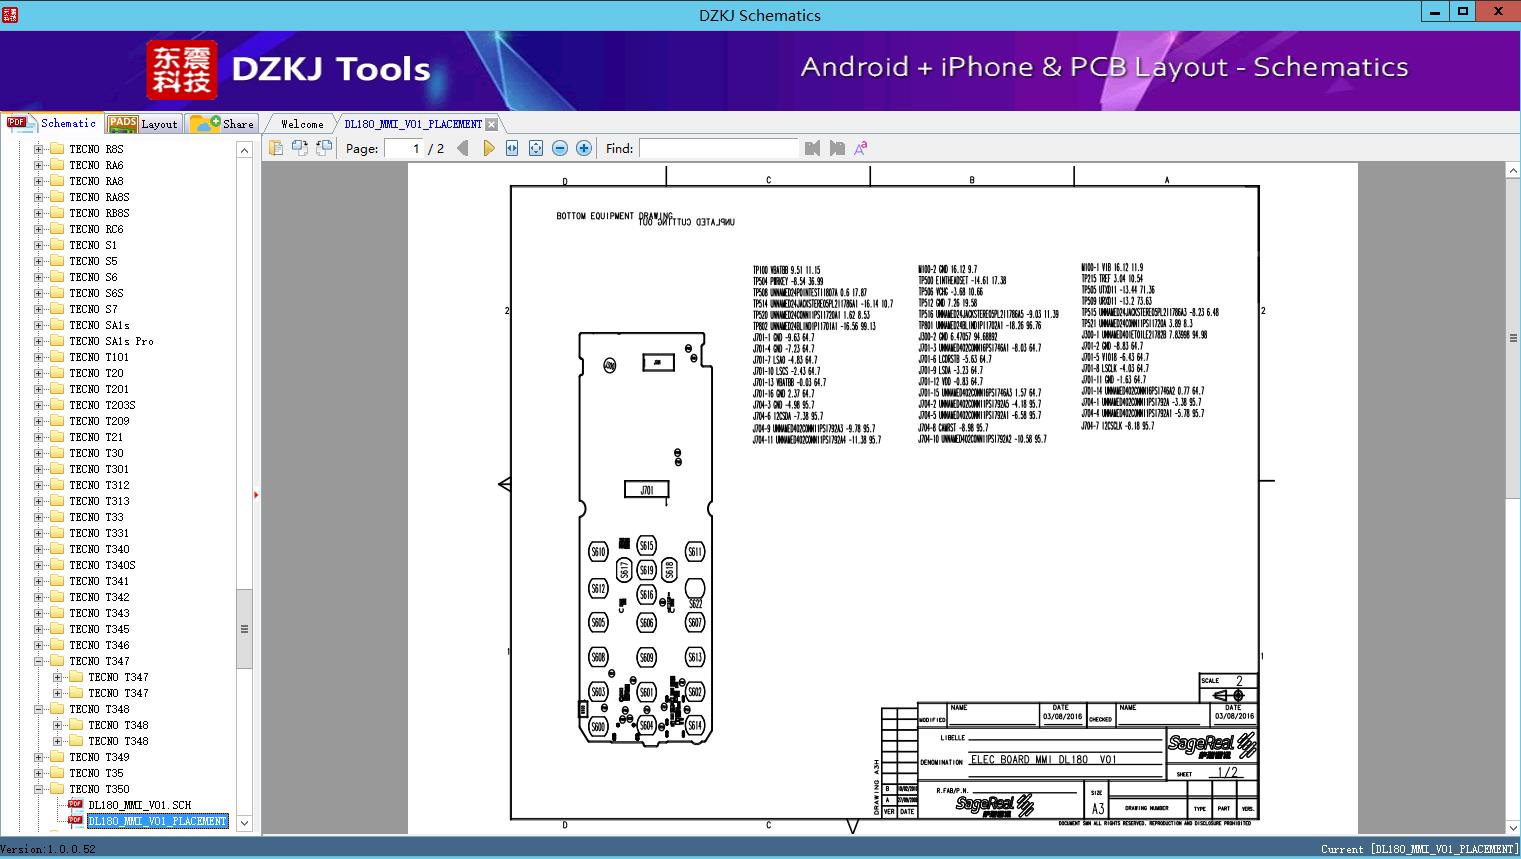The image size is (1521, 859).
Task: Click the document view scroll up arrow
Action: [1512, 171]
